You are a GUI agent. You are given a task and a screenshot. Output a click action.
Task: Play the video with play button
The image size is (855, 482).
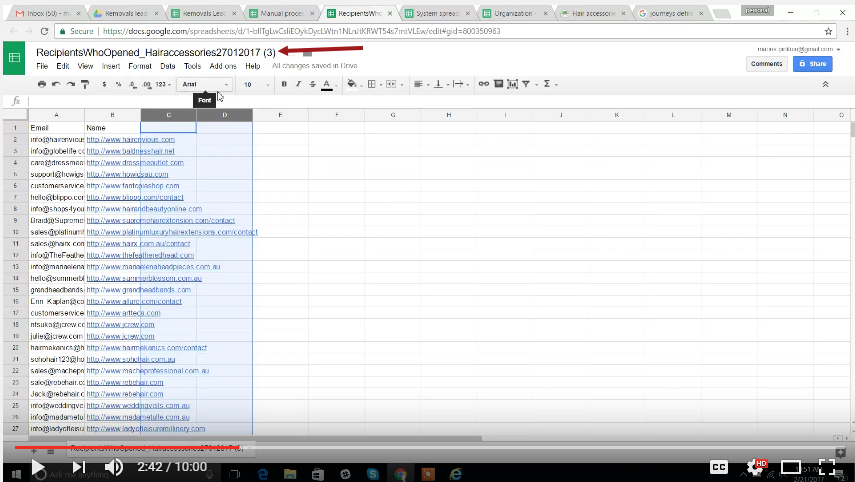click(37, 467)
